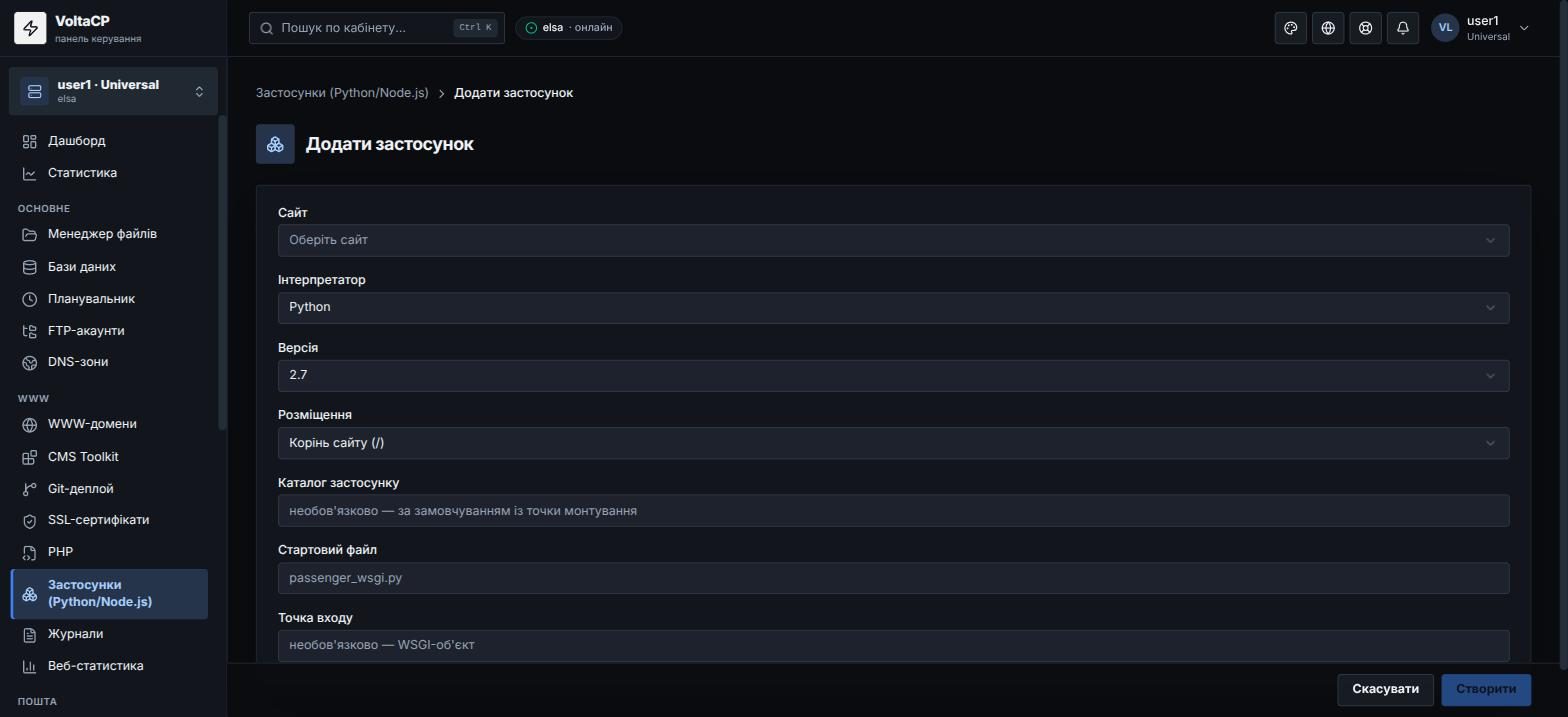Select Застосунки (Python/Node.js) sidebar item
Viewport: 1568px width, 717px height.
pos(109,594)
